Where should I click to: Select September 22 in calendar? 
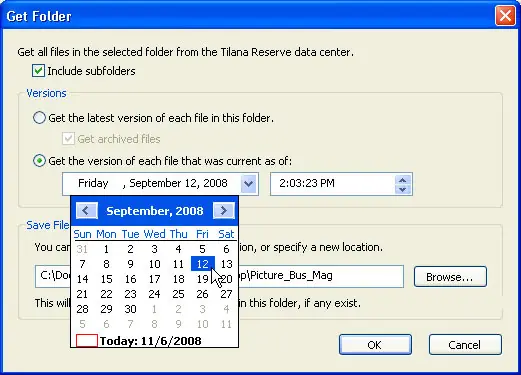click(x=106, y=294)
